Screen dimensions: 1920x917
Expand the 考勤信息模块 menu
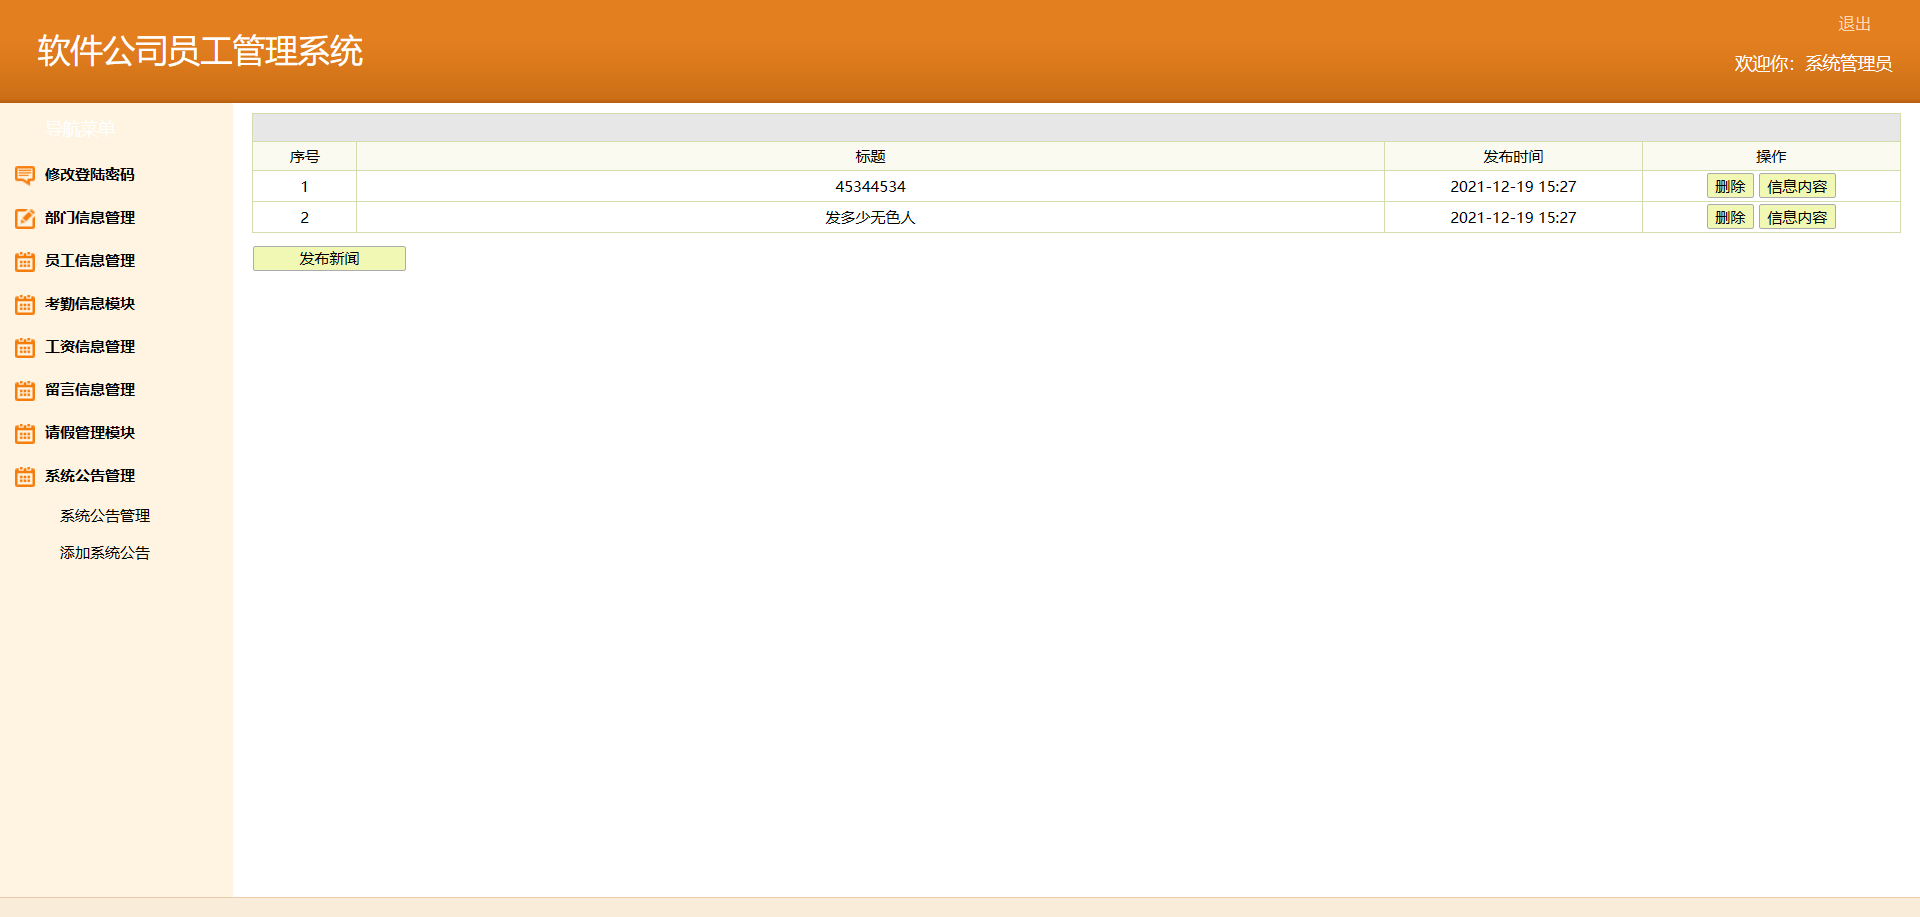point(89,303)
